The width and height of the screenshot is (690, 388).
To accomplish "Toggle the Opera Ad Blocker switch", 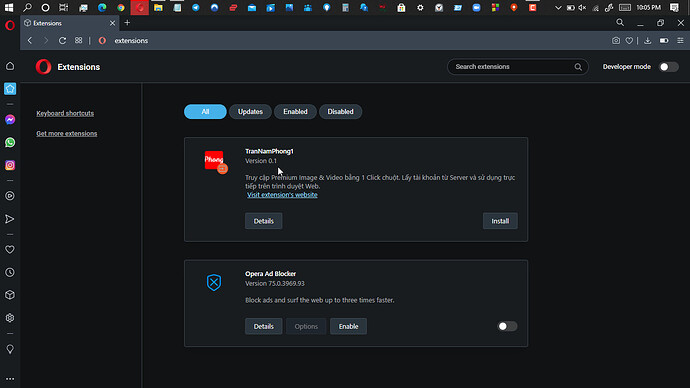I will coord(507,326).
